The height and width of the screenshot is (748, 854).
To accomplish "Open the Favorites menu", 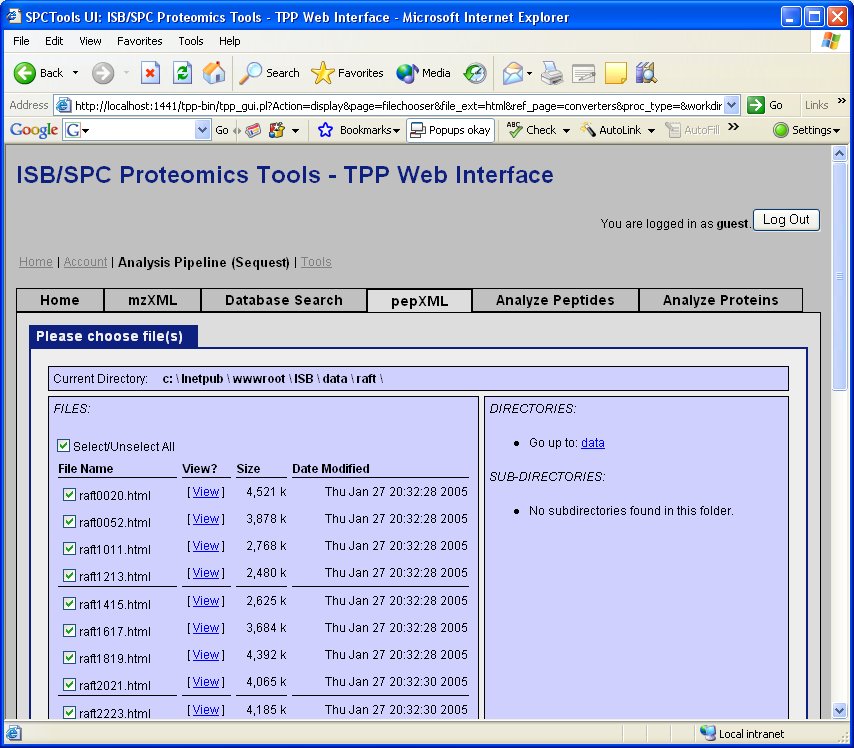I will 139,41.
